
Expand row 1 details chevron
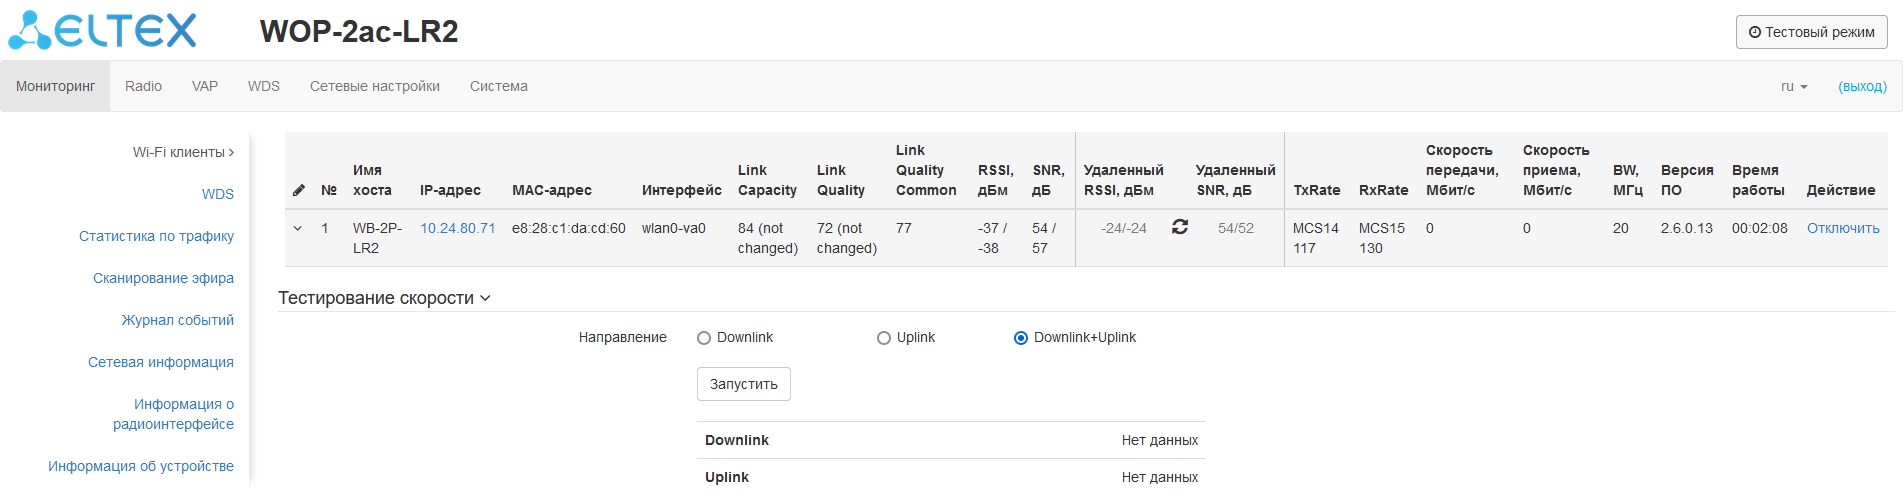pyautogui.click(x=297, y=228)
